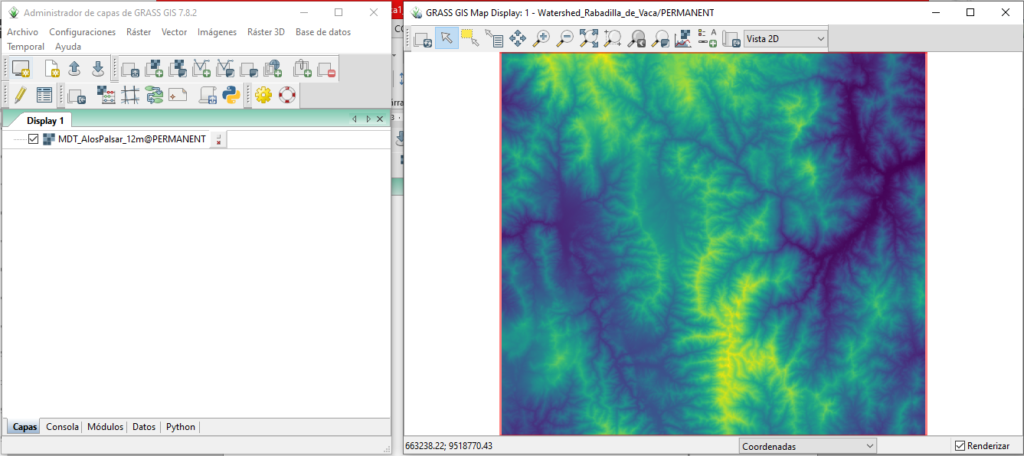Open the Ráster menu
Viewport: 1024px width, 456px height.
click(138, 32)
